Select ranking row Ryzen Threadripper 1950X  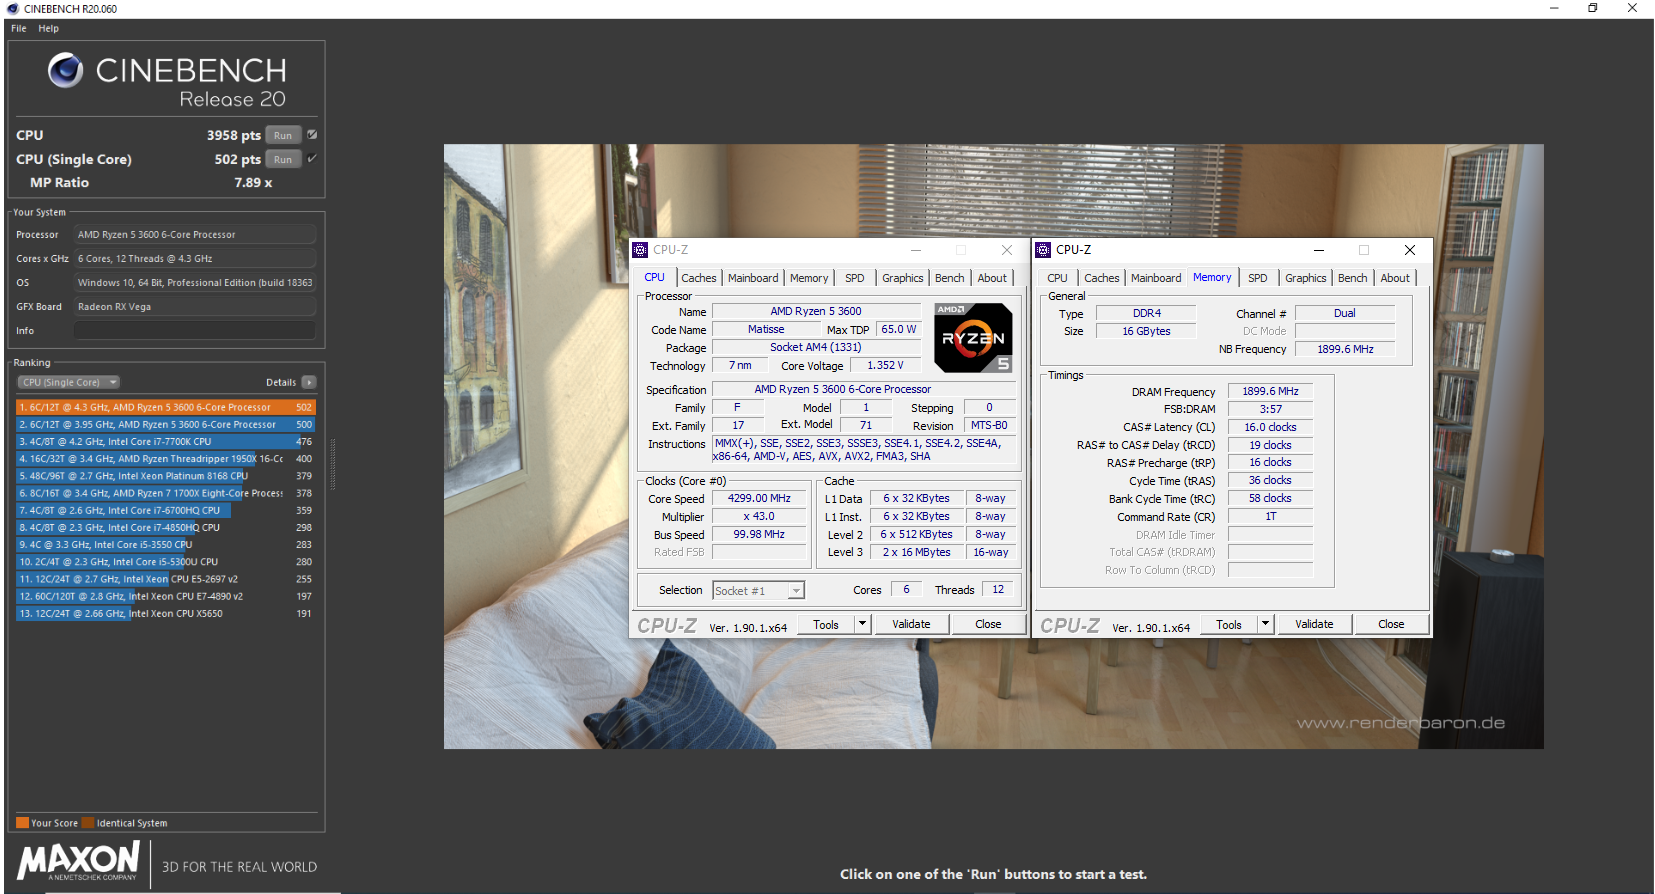166,459
